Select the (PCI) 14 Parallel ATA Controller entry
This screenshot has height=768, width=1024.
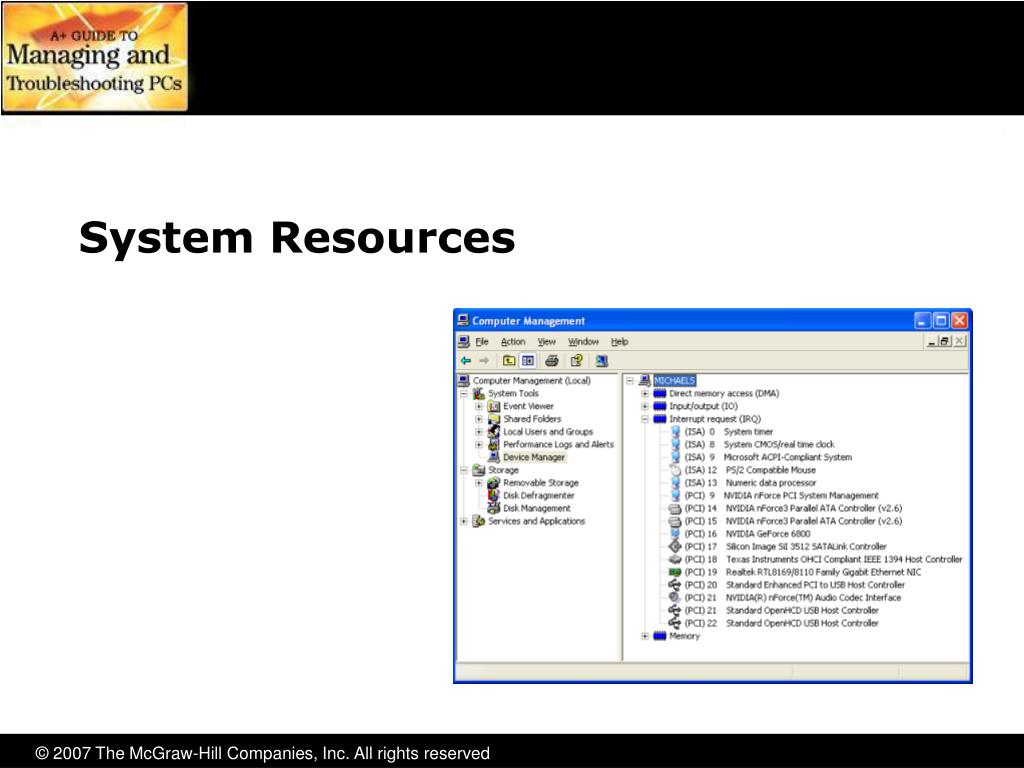coord(793,508)
